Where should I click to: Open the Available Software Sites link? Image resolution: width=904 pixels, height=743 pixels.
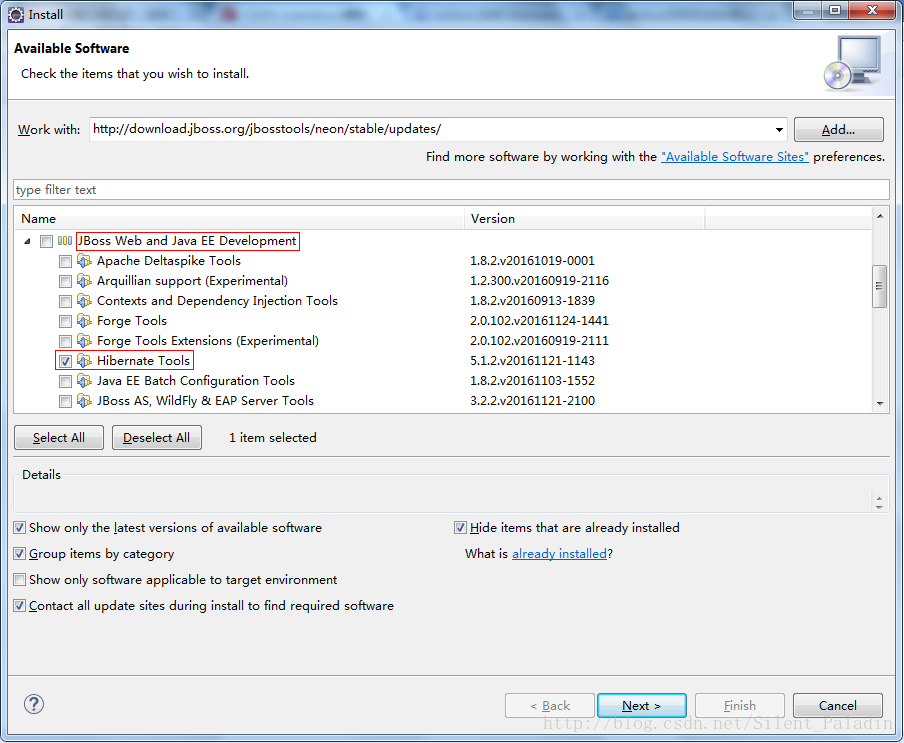click(734, 157)
